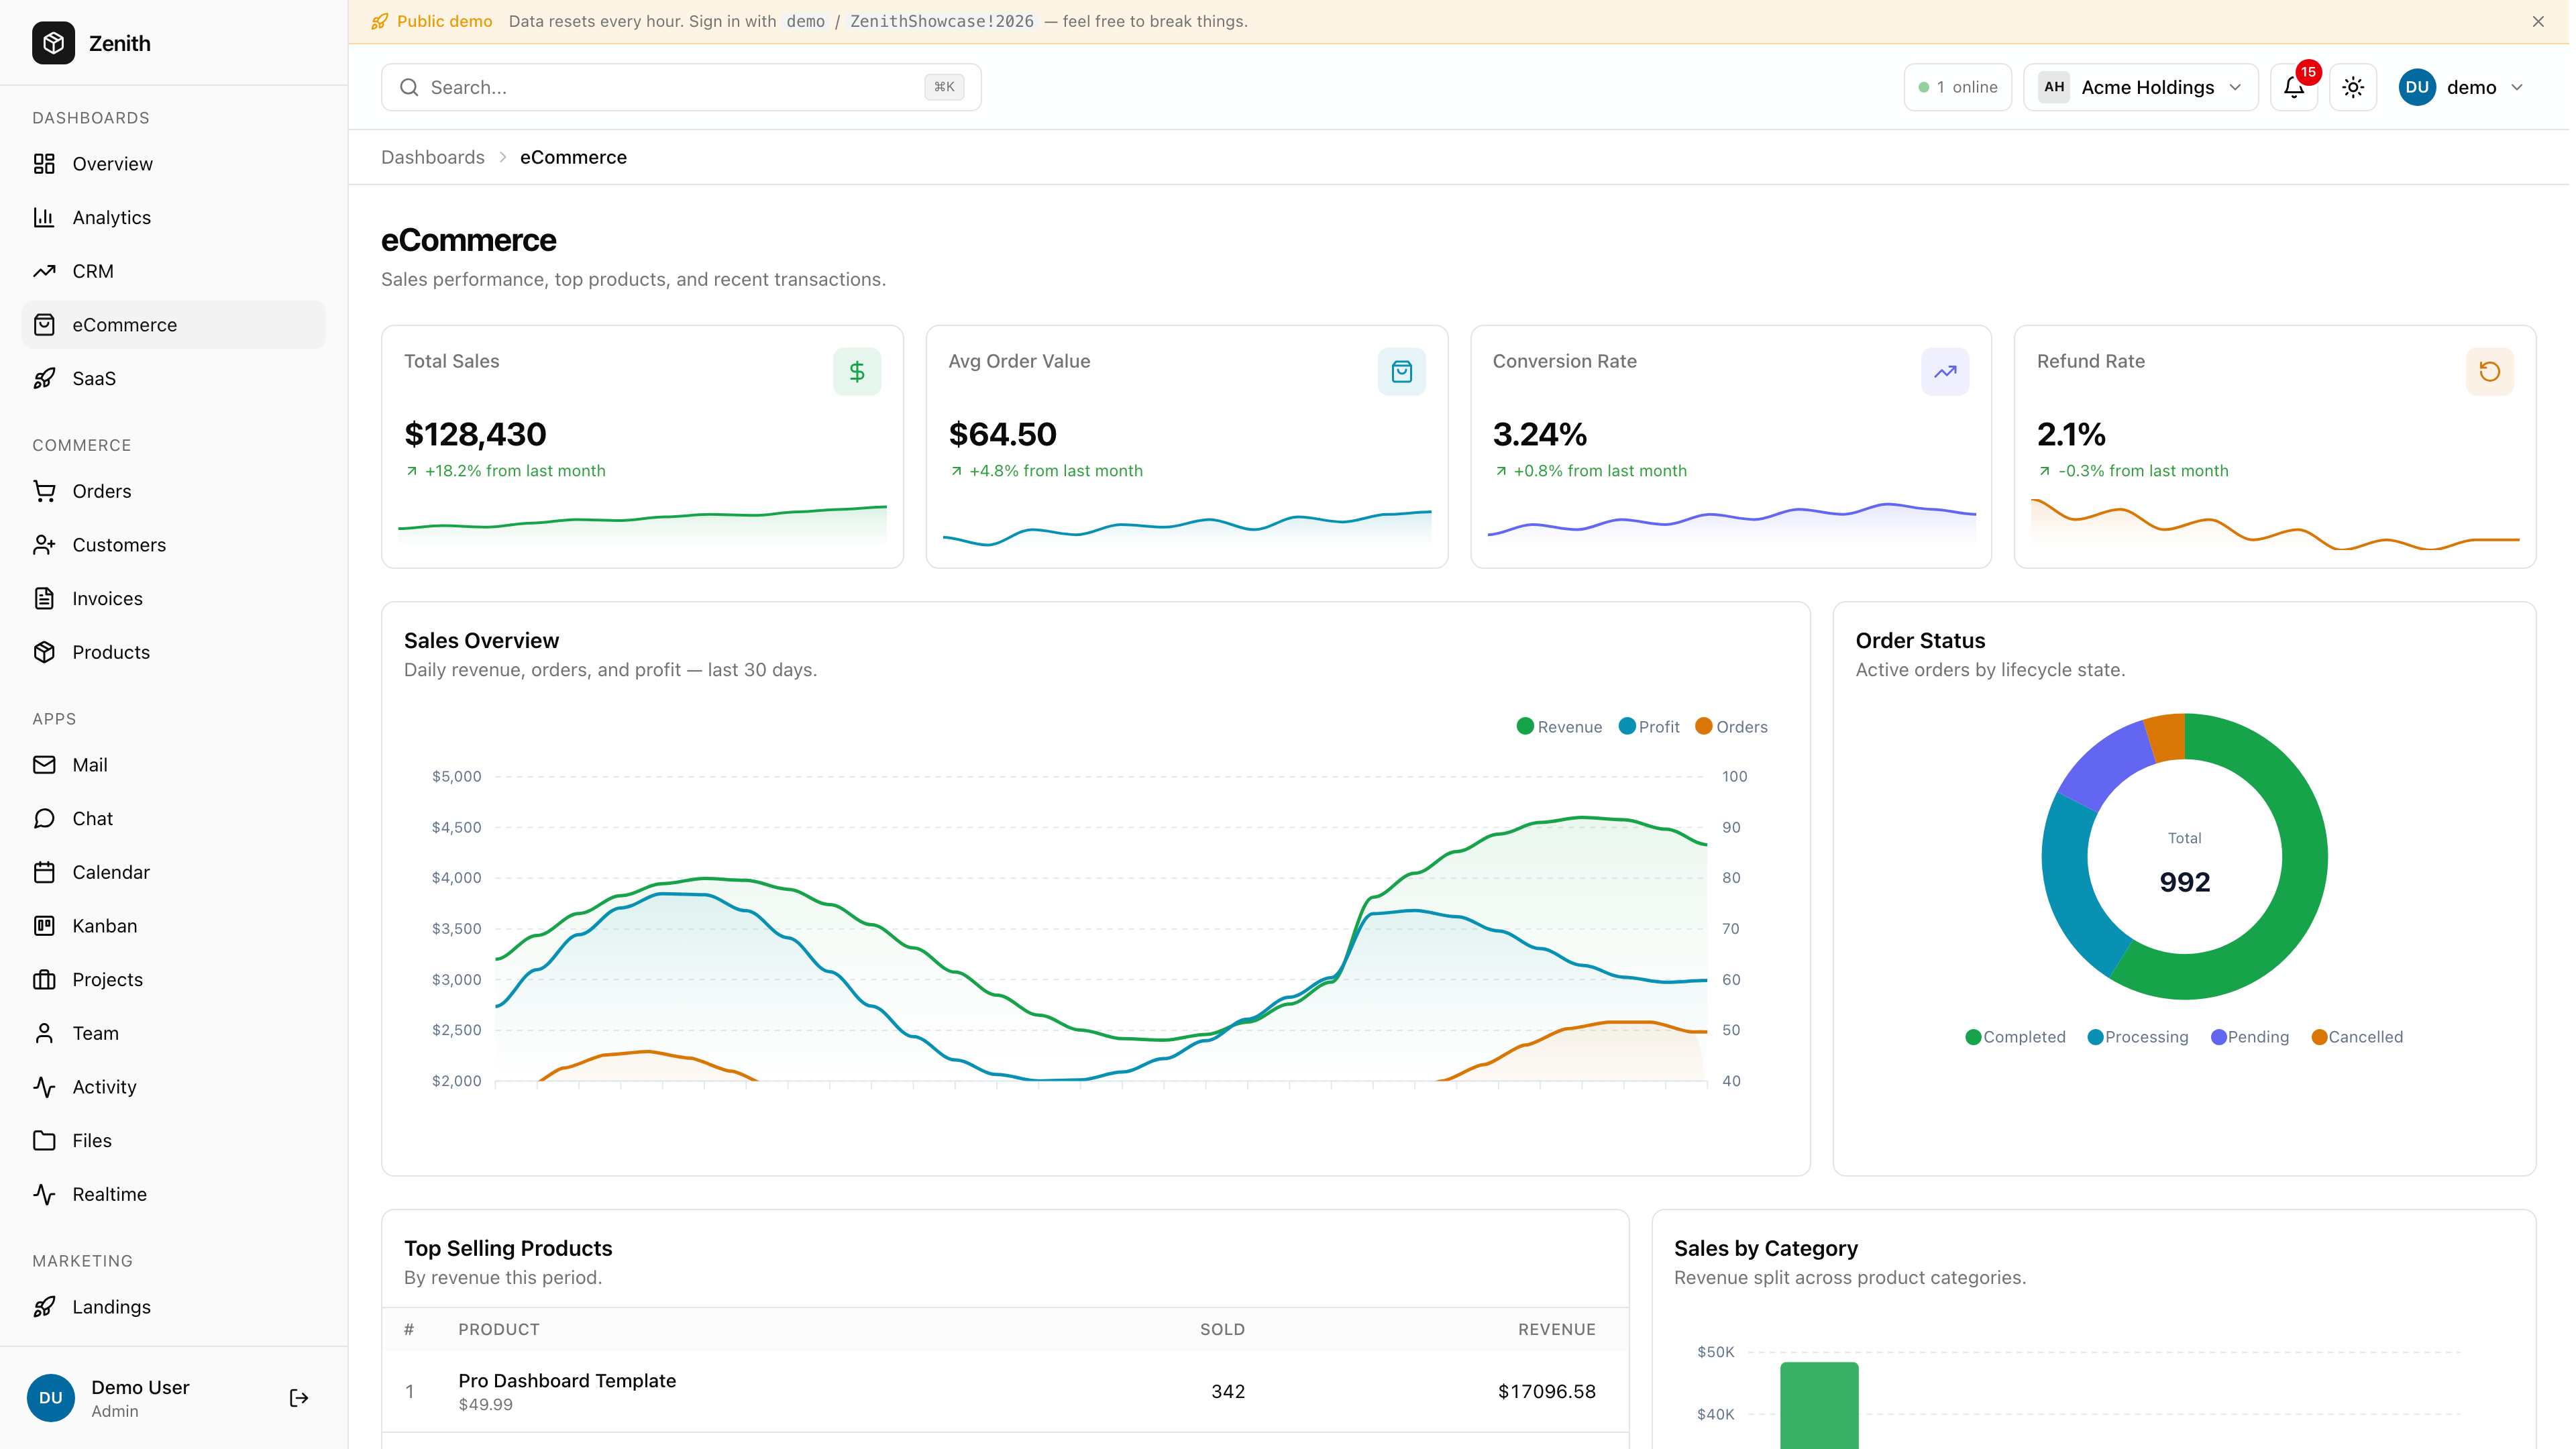Toggle the Pending legend item
The width and height of the screenshot is (2576, 1449).
click(2251, 1038)
